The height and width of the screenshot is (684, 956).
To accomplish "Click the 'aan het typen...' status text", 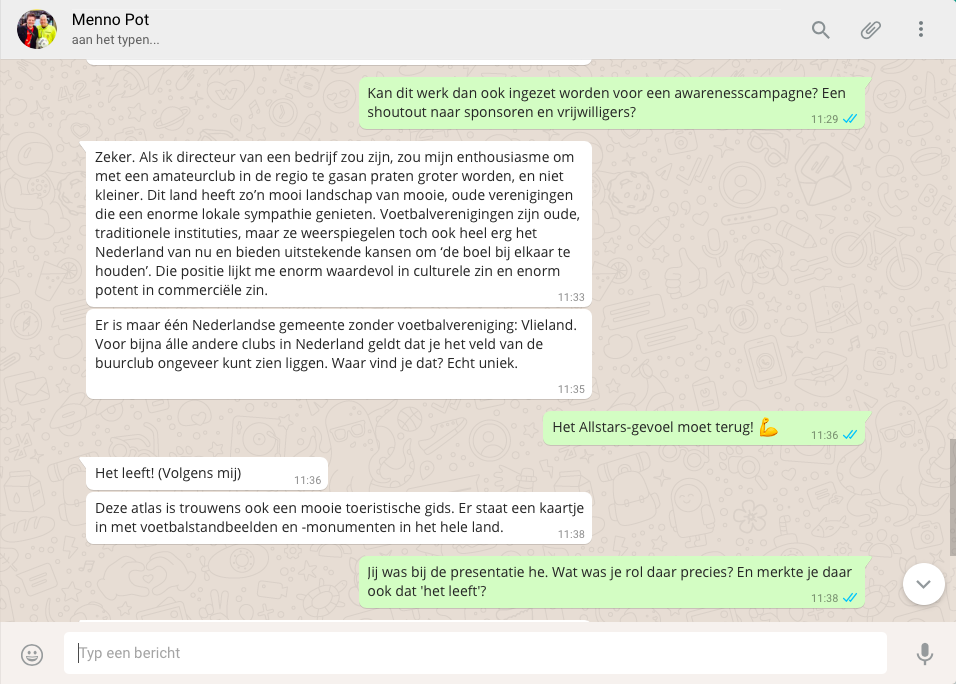I will pos(115,40).
